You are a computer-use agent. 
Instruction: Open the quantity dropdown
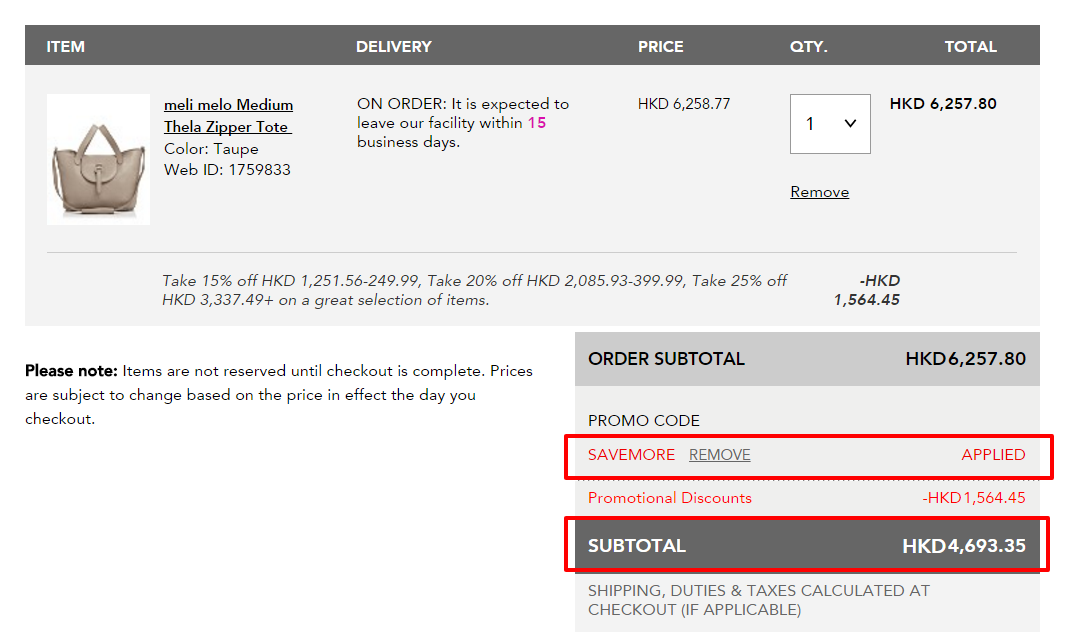(x=829, y=124)
